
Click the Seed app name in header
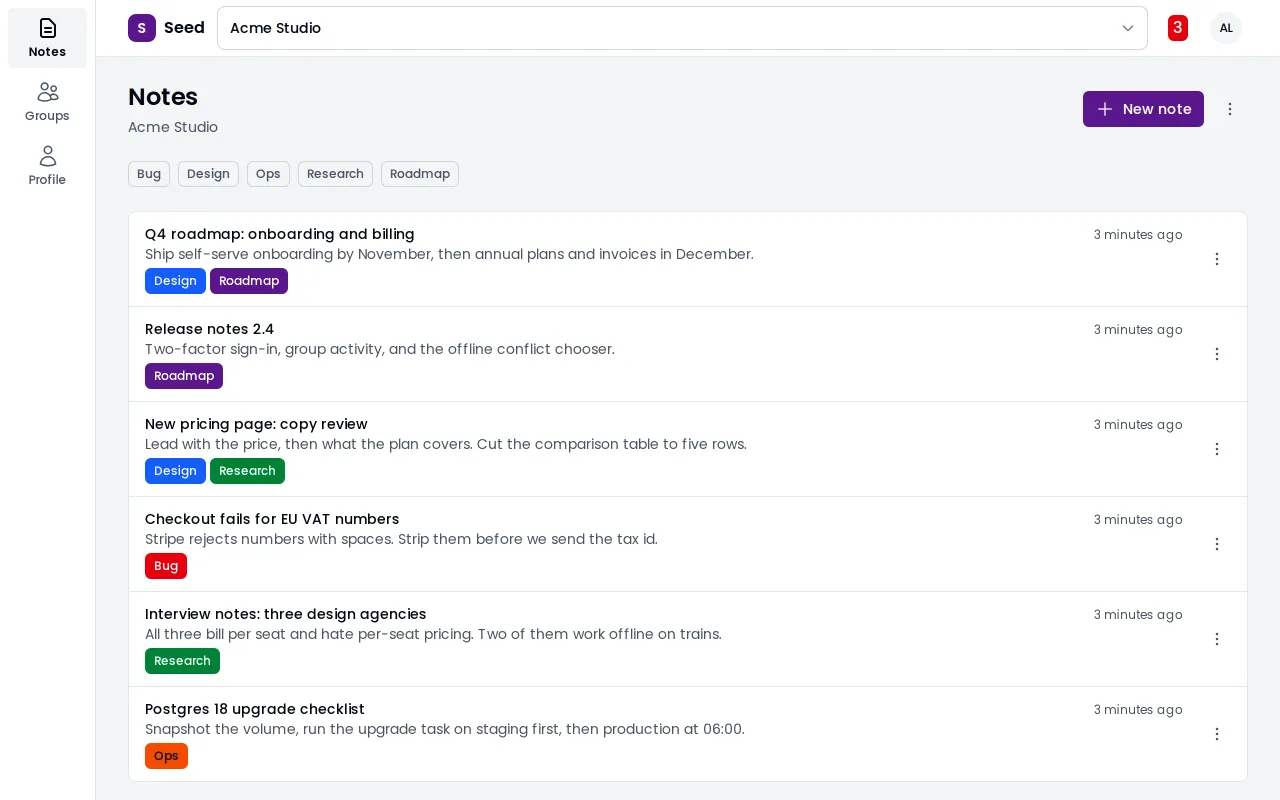[x=184, y=28]
